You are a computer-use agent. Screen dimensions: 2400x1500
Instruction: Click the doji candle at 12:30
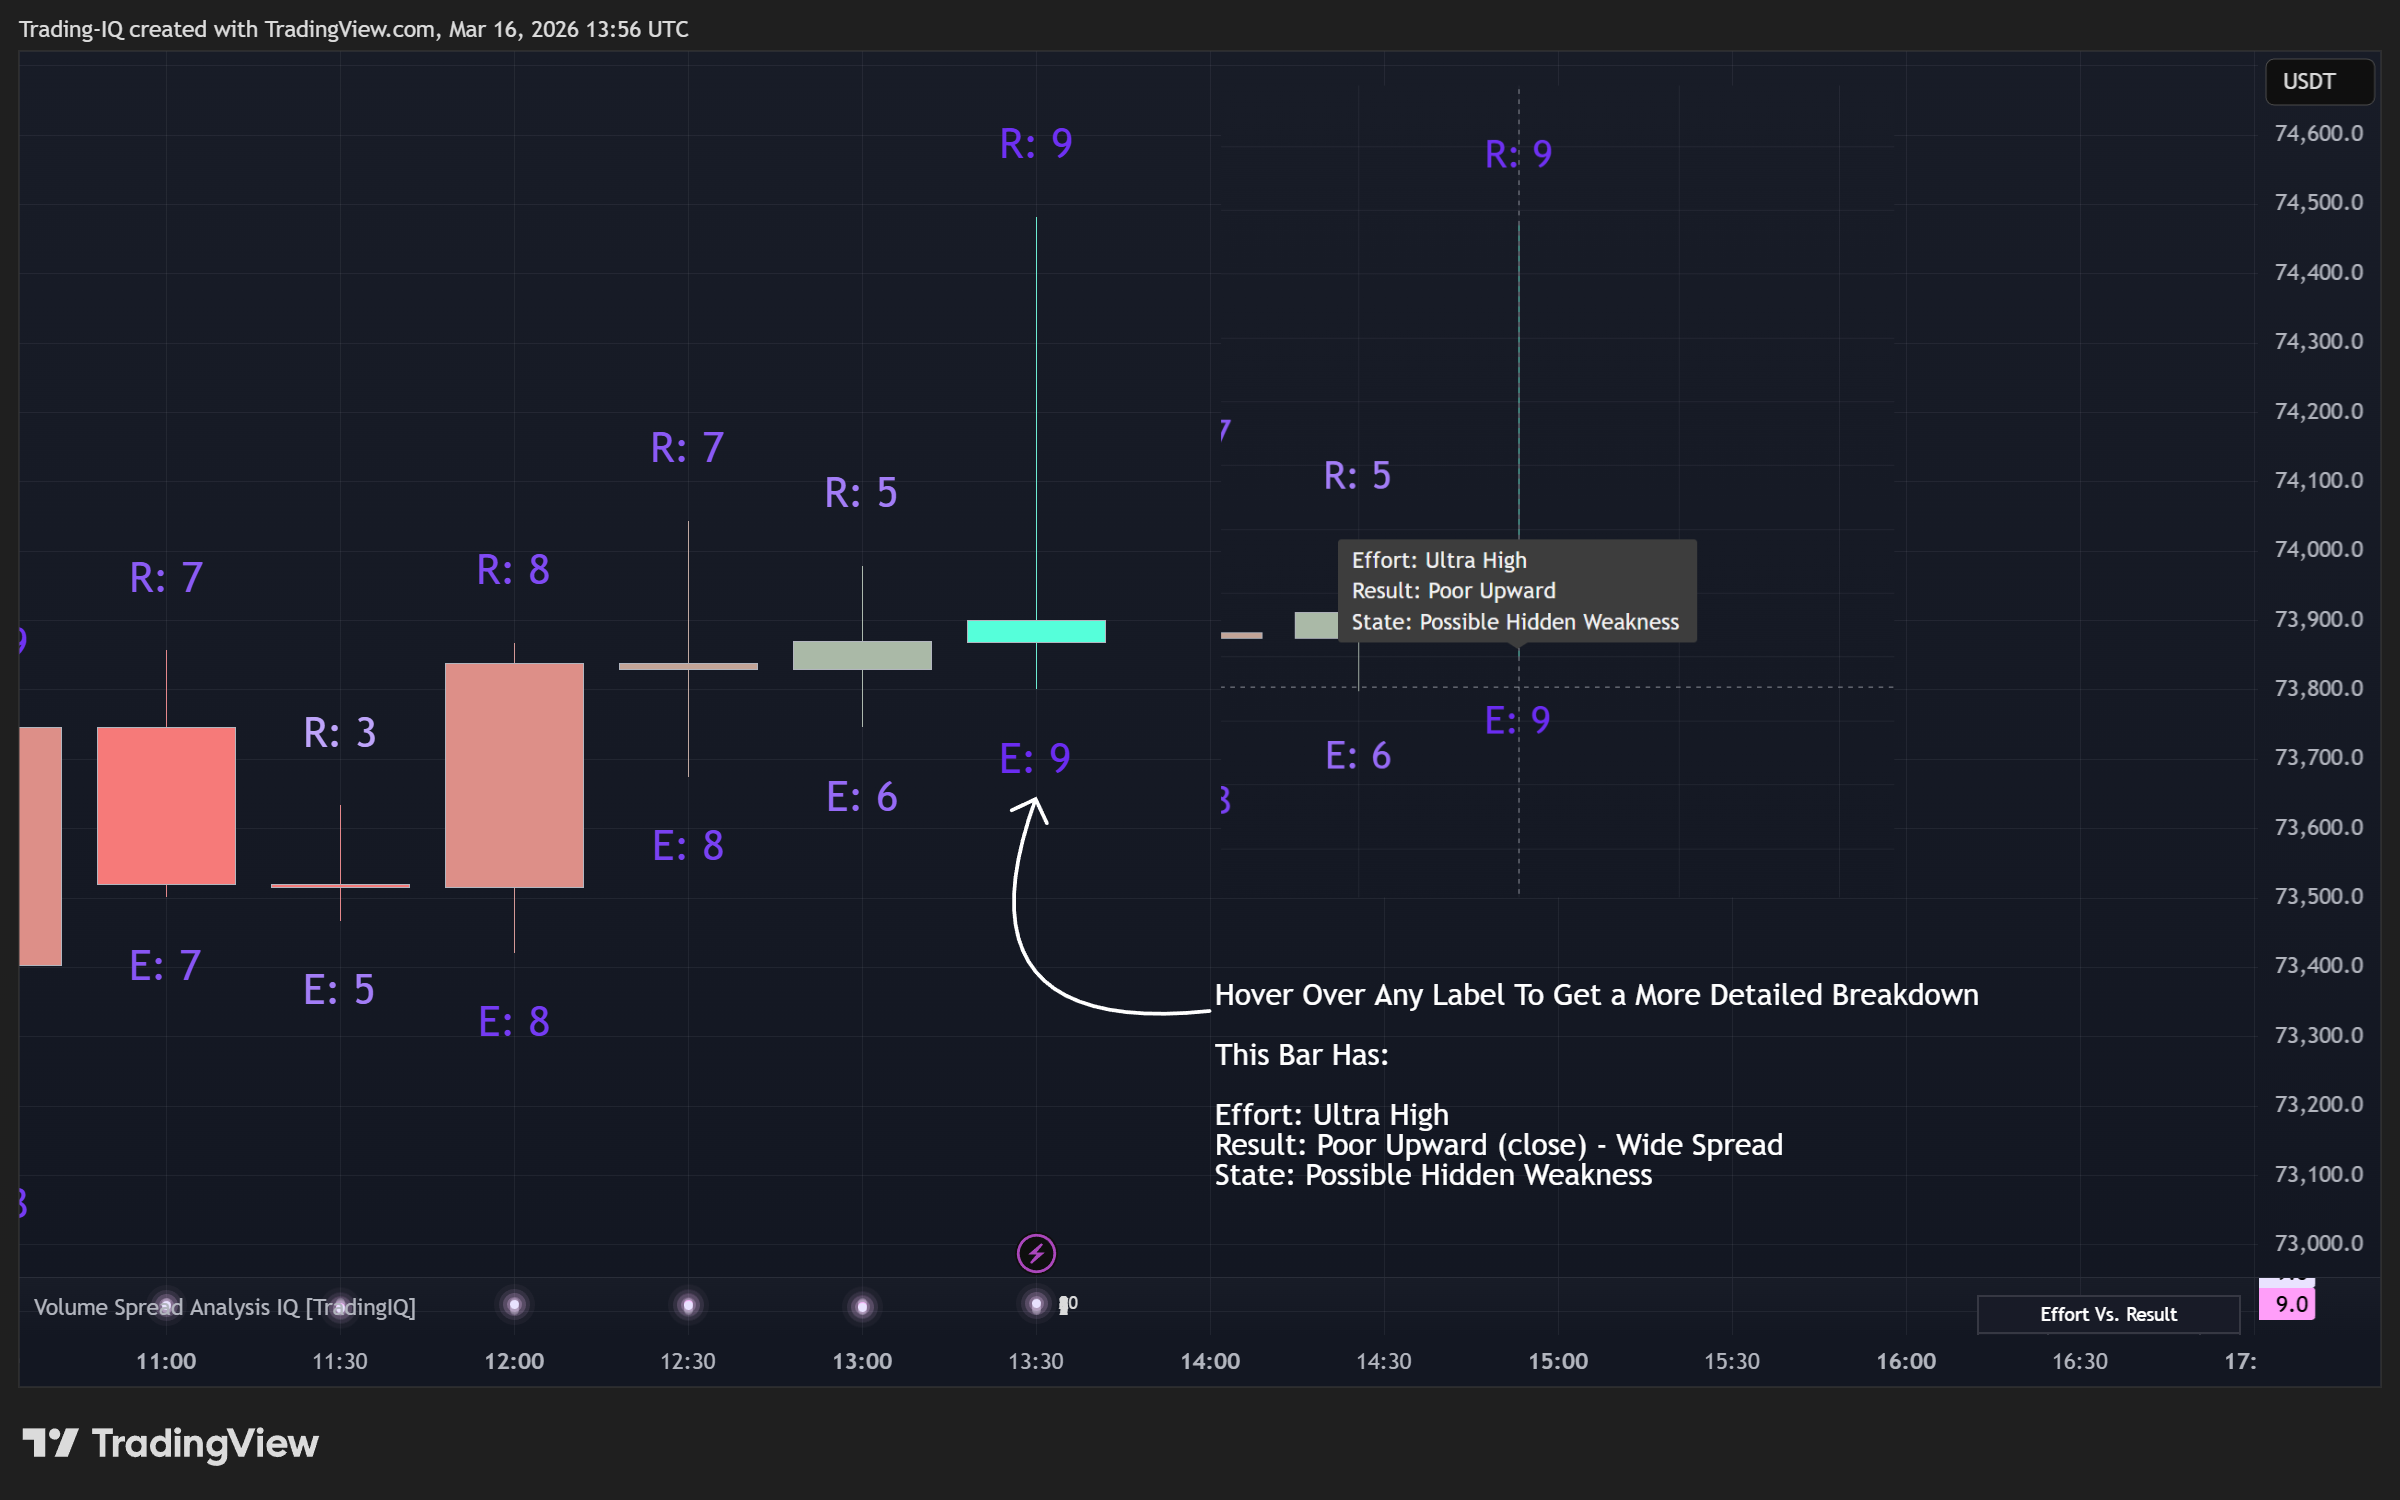click(688, 666)
